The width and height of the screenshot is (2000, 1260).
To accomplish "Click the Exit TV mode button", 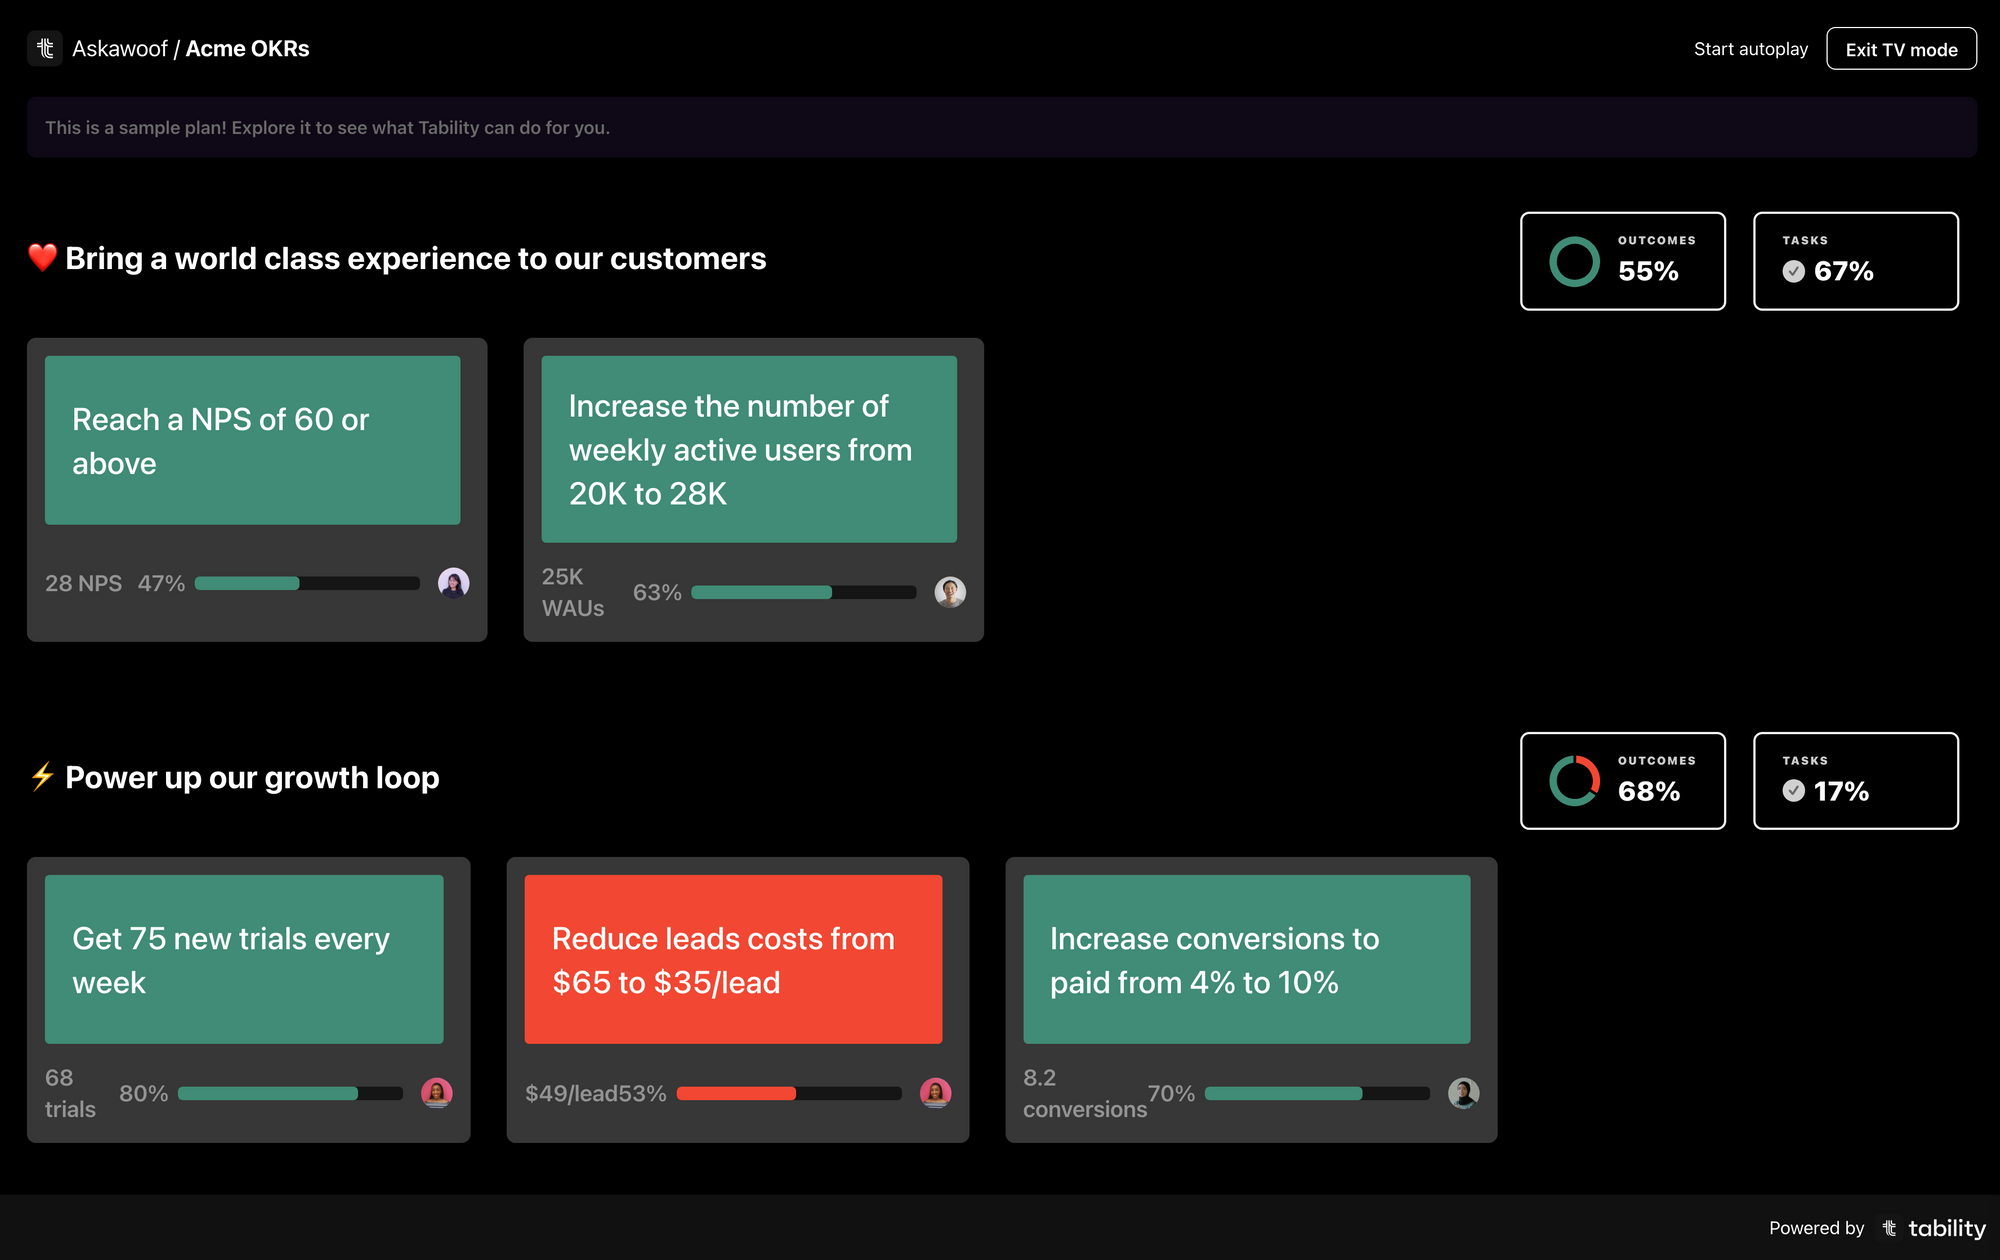I will [1901, 49].
